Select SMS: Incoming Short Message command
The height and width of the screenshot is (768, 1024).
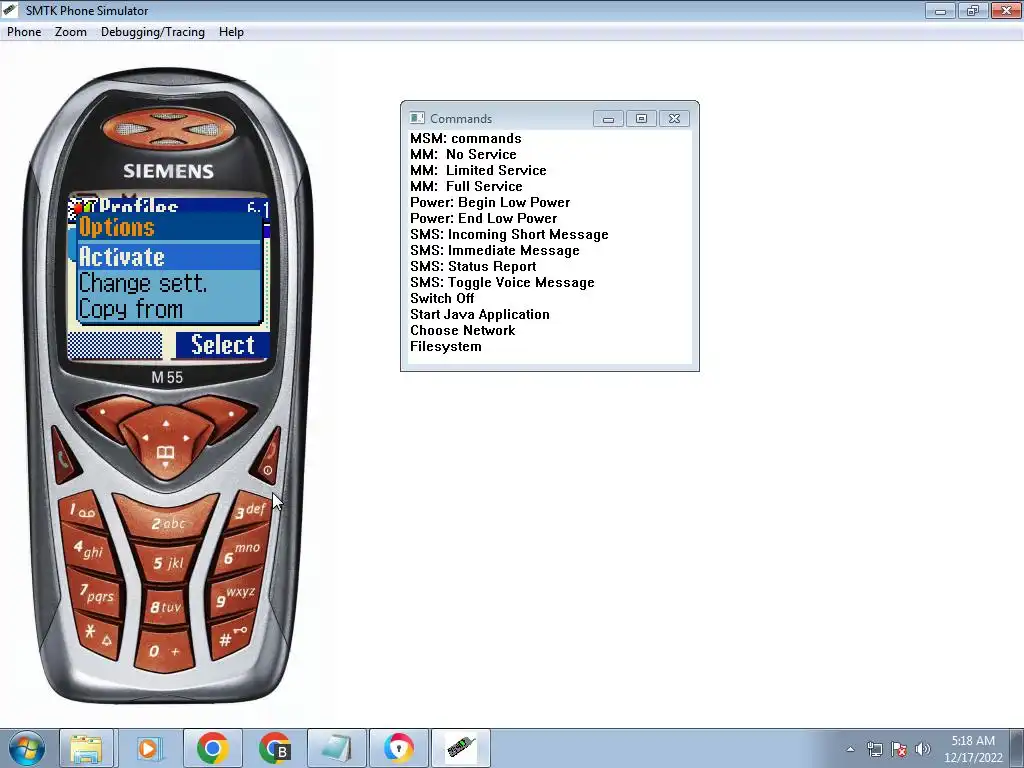click(509, 234)
